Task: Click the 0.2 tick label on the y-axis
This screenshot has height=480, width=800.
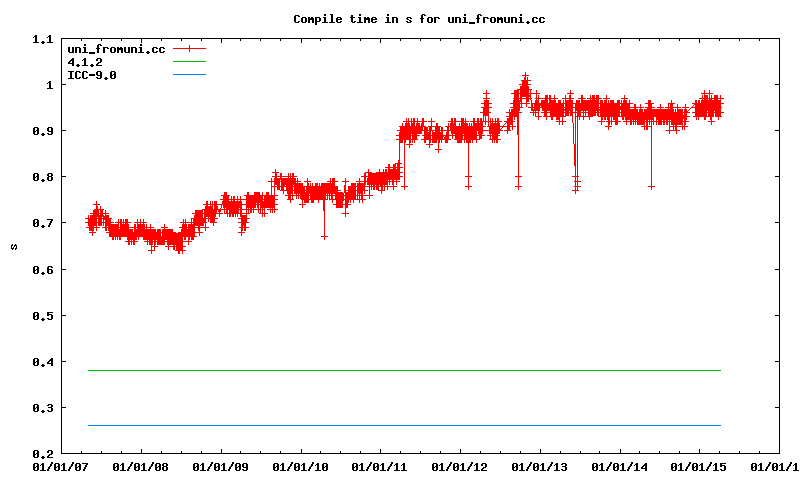Action: pos(42,453)
